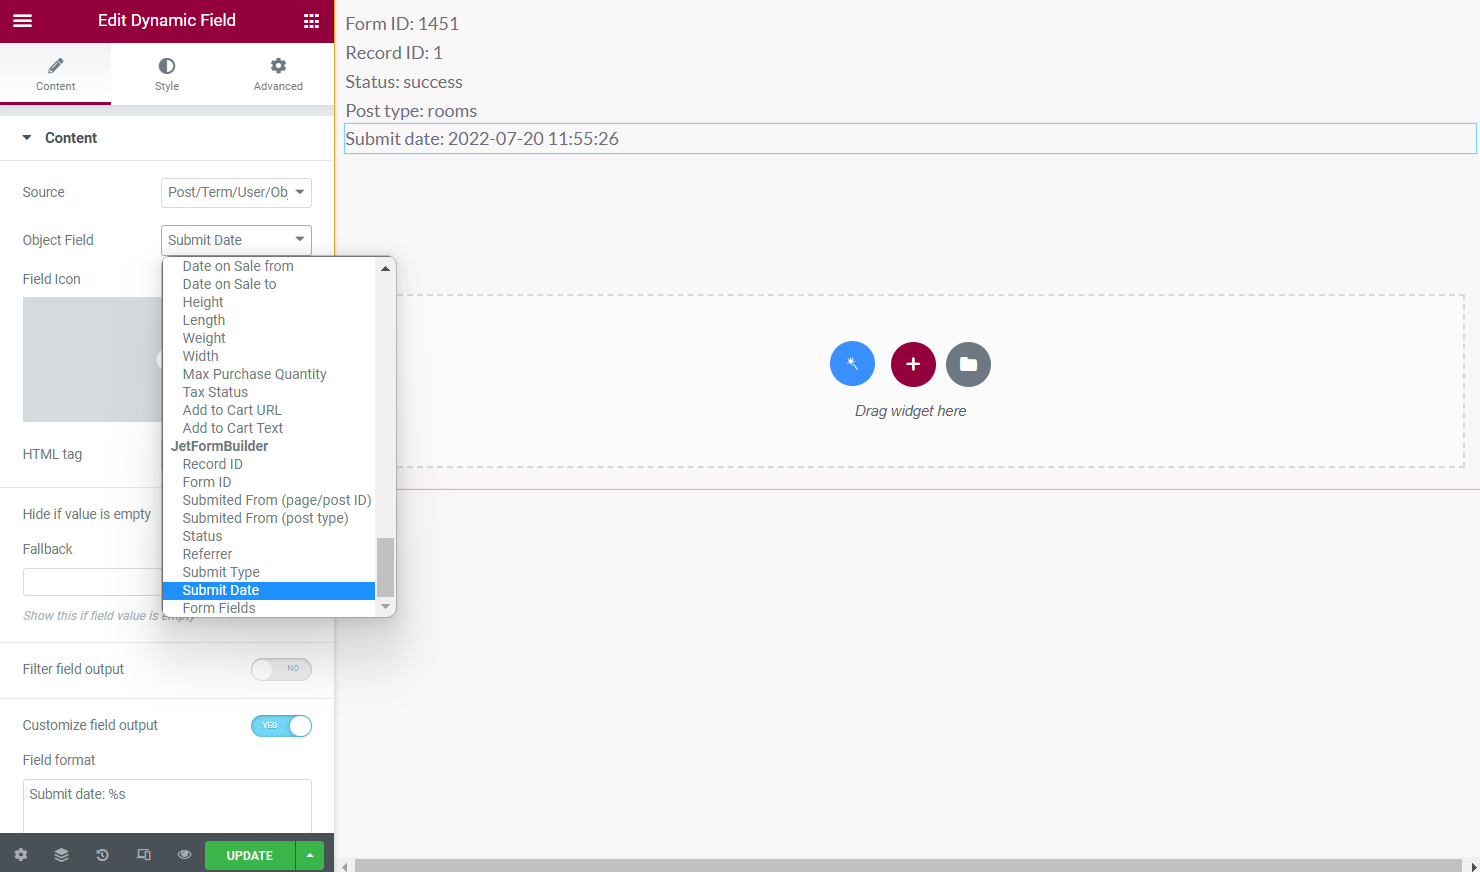Select highlighted 'Submit Date' option

[x=269, y=590]
